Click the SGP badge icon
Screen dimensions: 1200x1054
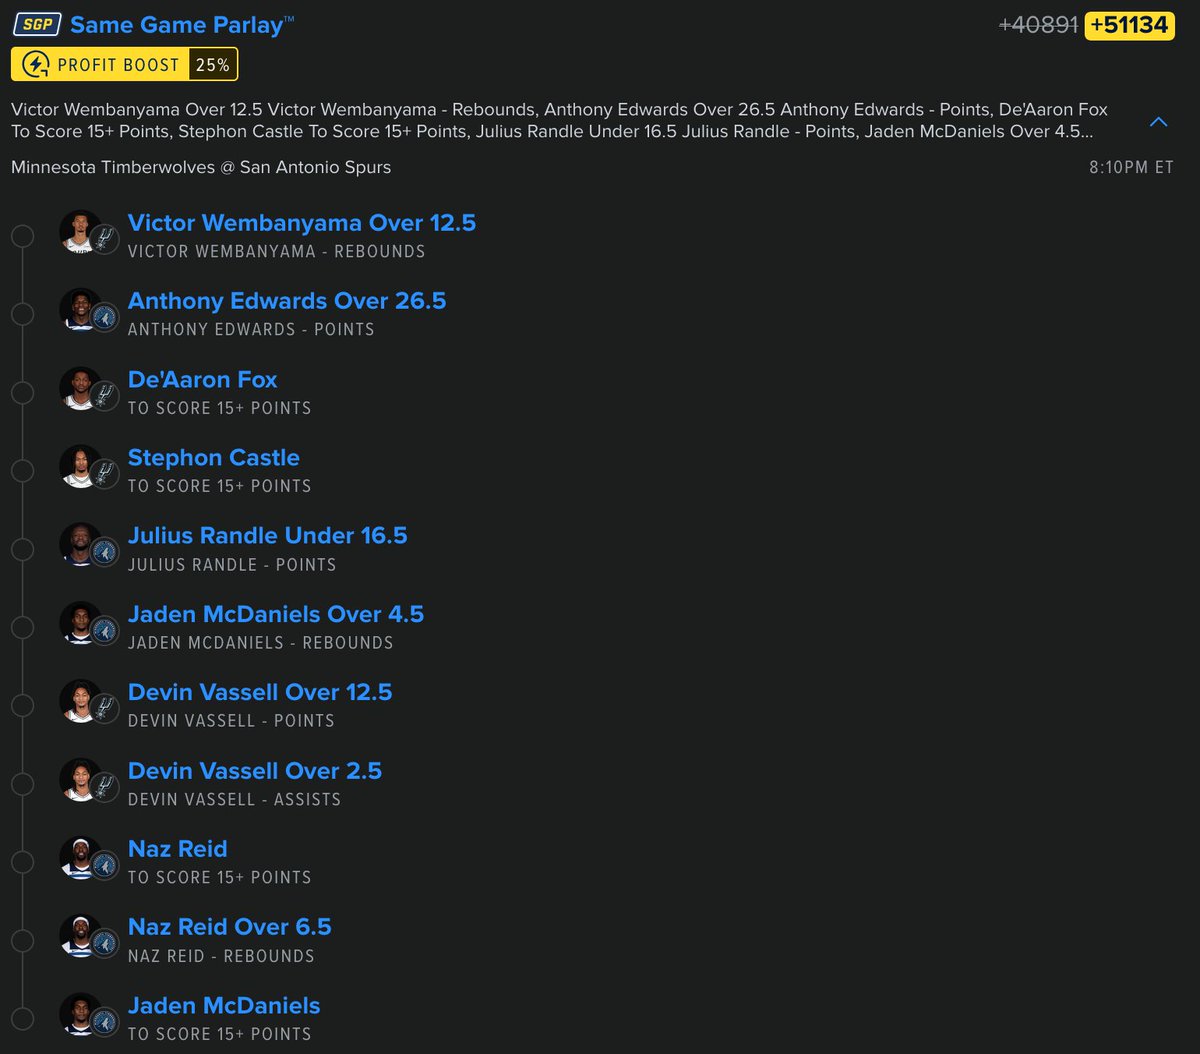coord(36,24)
